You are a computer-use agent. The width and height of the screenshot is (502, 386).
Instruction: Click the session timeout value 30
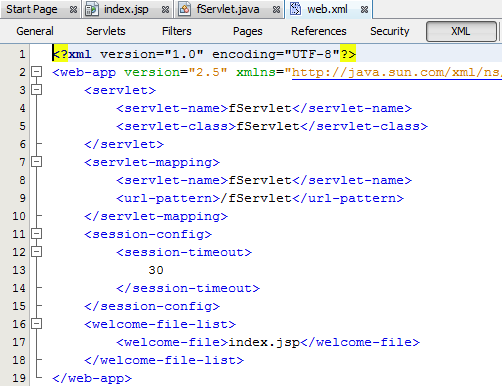(156, 270)
